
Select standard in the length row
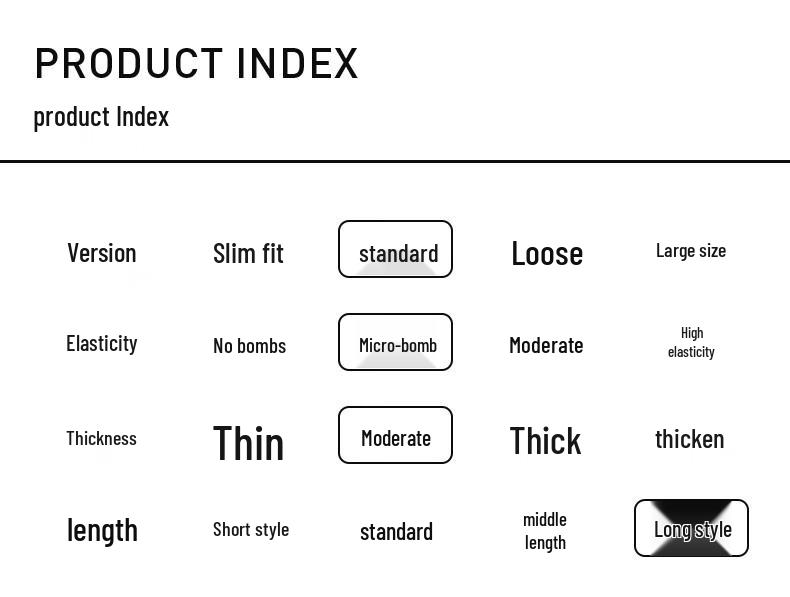tap(396, 531)
